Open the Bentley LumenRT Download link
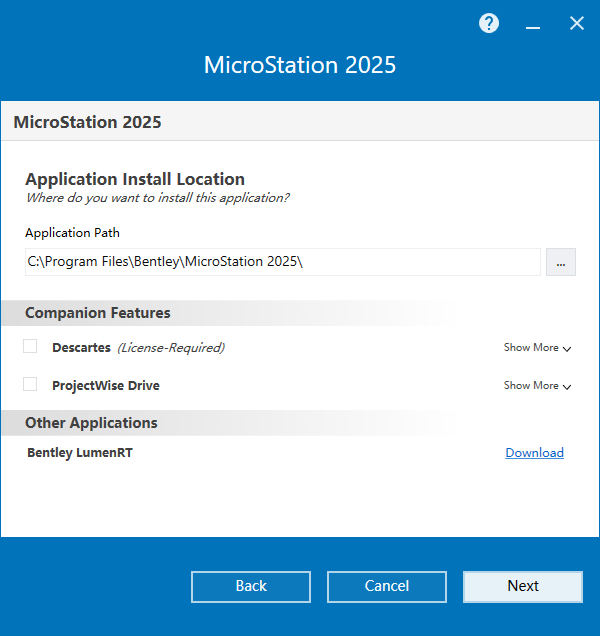 (x=534, y=453)
